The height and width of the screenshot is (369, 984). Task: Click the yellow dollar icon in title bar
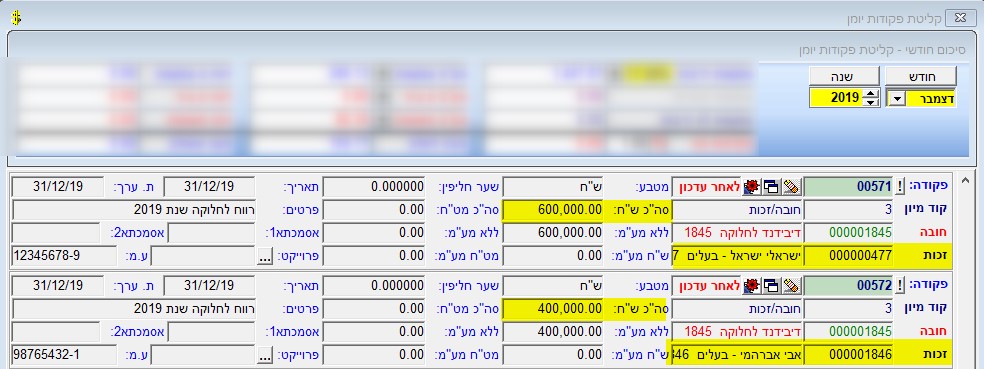pyautogui.click(x=16, y=18)
